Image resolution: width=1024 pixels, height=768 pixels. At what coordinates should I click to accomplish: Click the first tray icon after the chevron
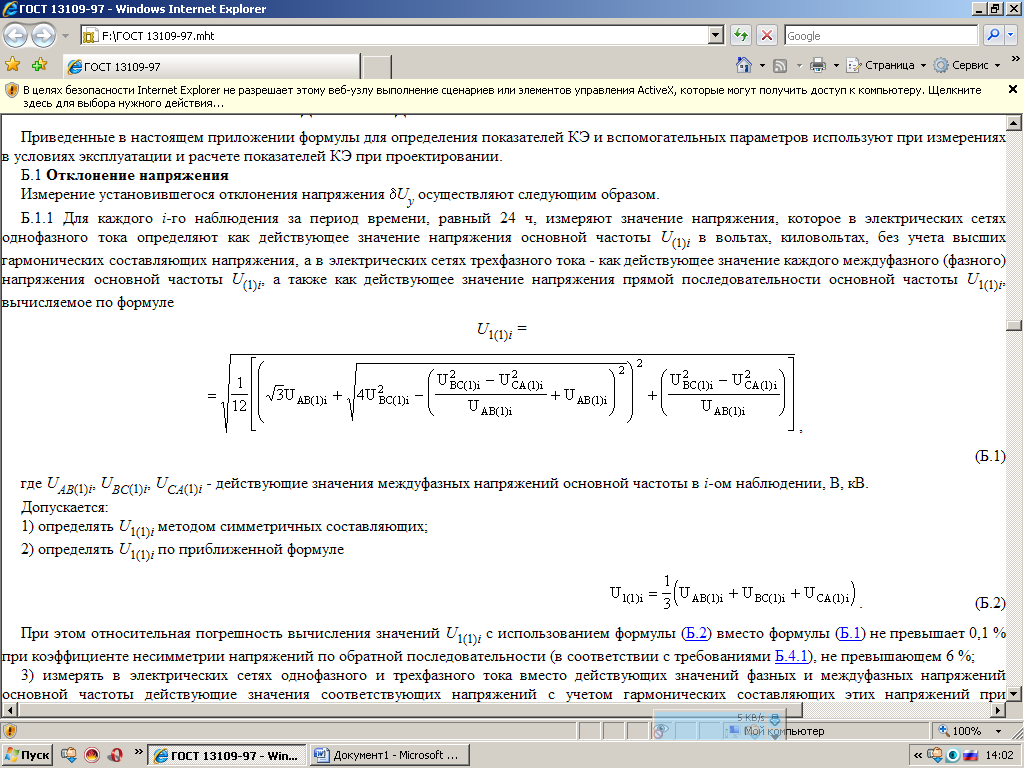pos(935,755)
